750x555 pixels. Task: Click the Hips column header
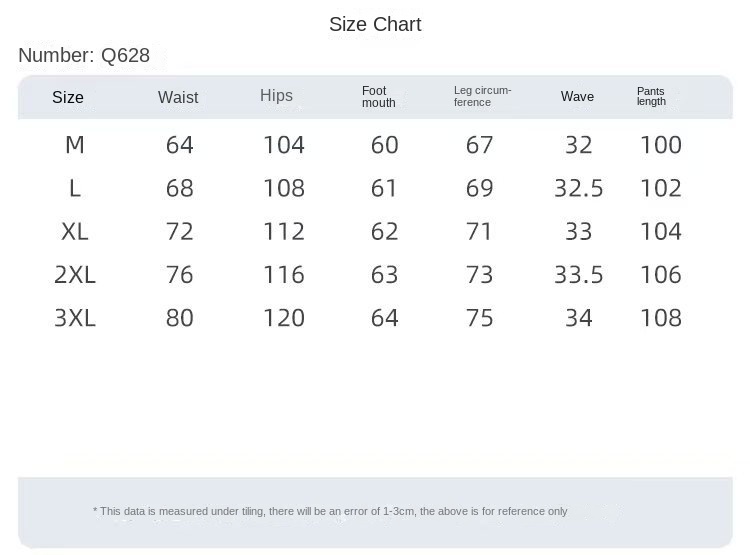click(276, 96)
